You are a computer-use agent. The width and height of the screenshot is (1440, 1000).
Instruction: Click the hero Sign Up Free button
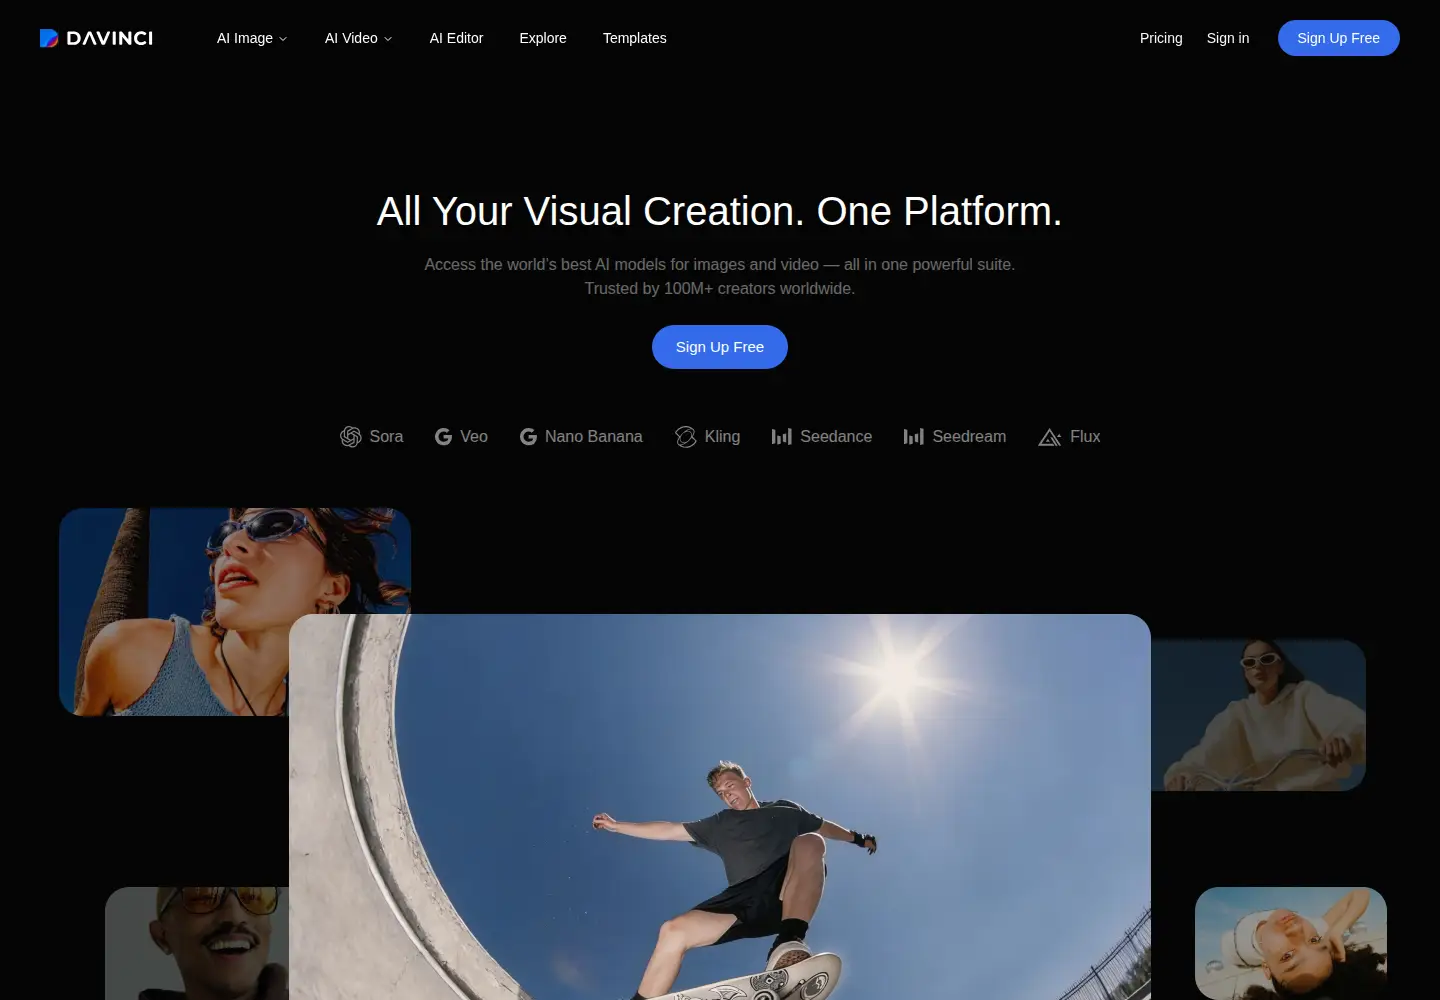tap(720, 347)
